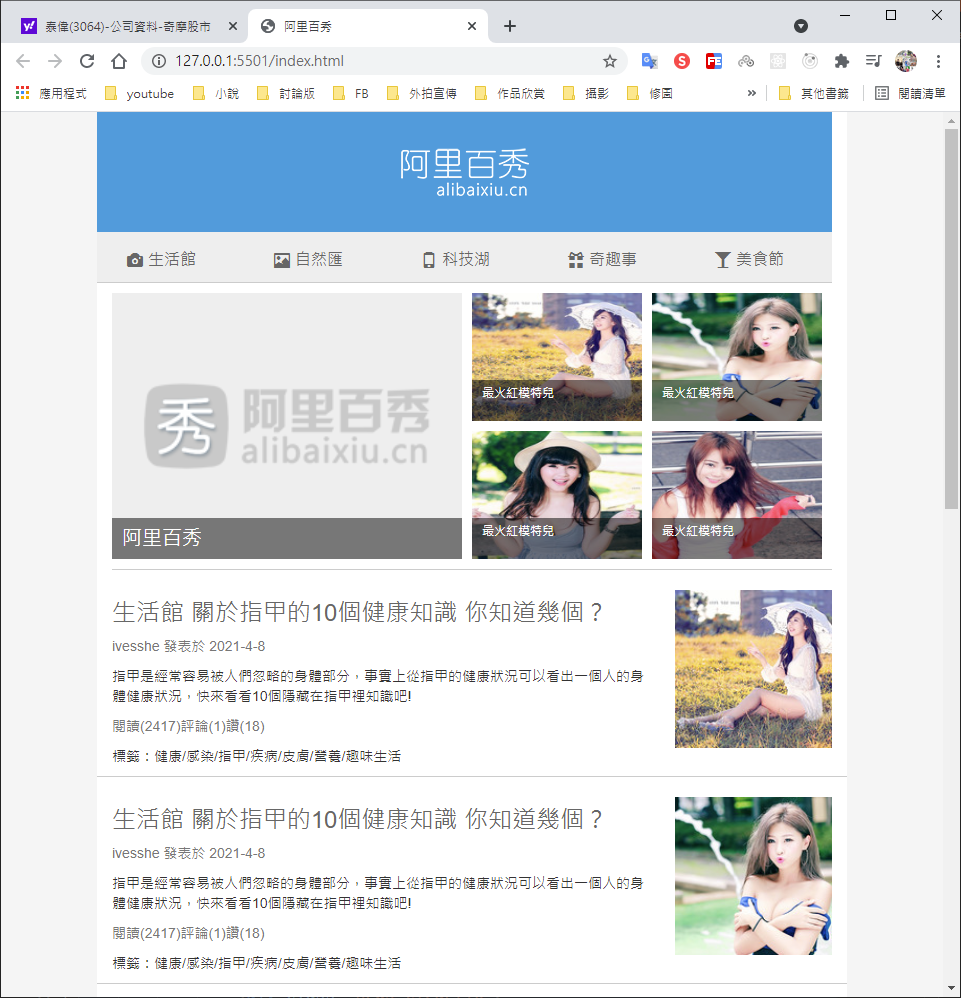The image size is (961, 998).
Task: Open the 外拍宣傳 bookmark folder
Action: click(x=422, y=94)
